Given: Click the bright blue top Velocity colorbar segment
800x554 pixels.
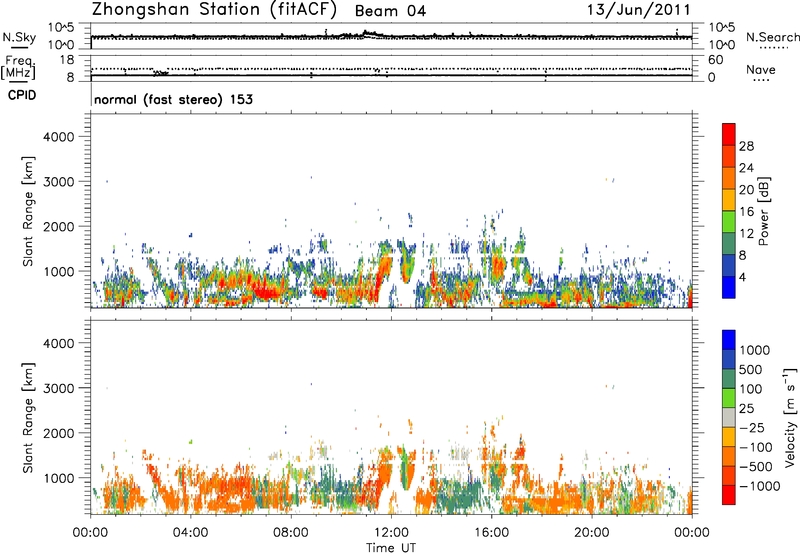Looking at the screenshot, I should [729, 340].
